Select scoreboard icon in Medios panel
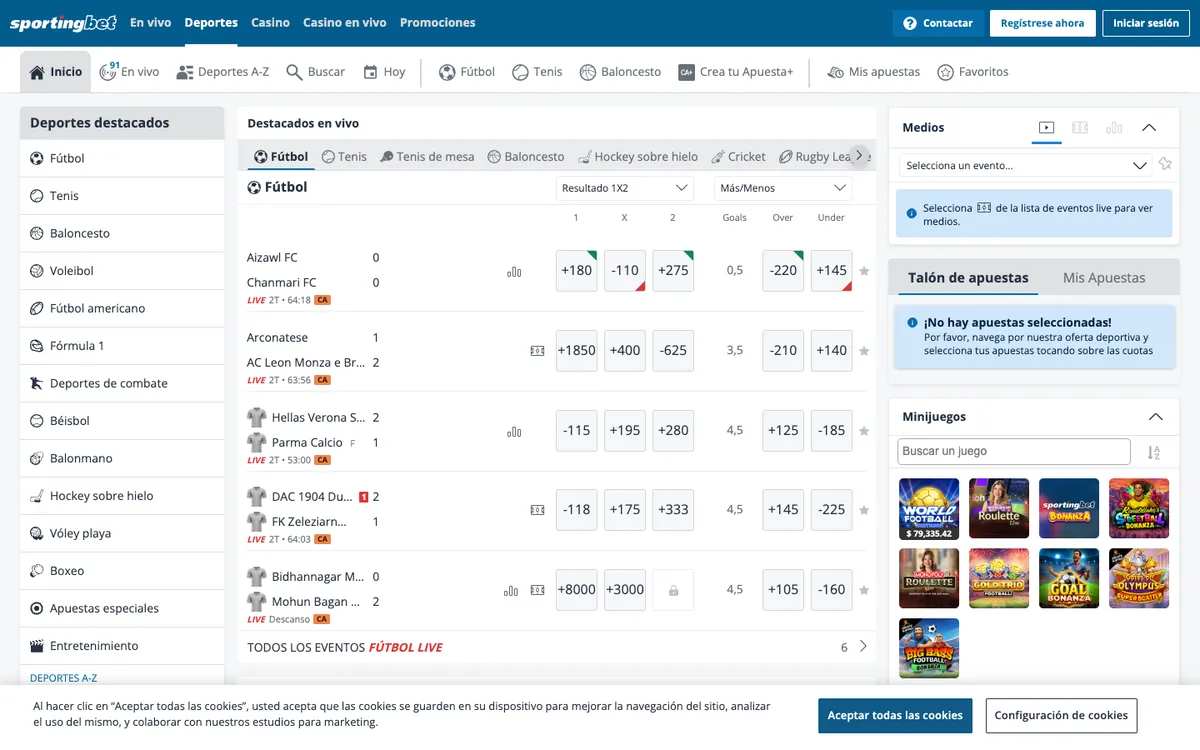The height and width of the screenshot is (750, 1200). point(1080,128)
